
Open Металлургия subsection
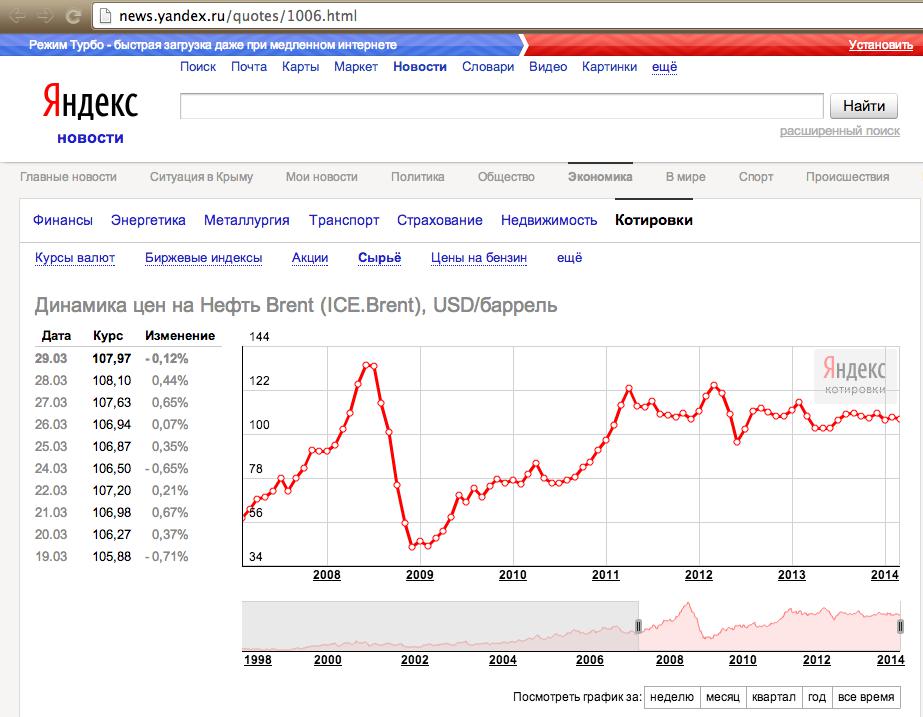click(247, 220)
